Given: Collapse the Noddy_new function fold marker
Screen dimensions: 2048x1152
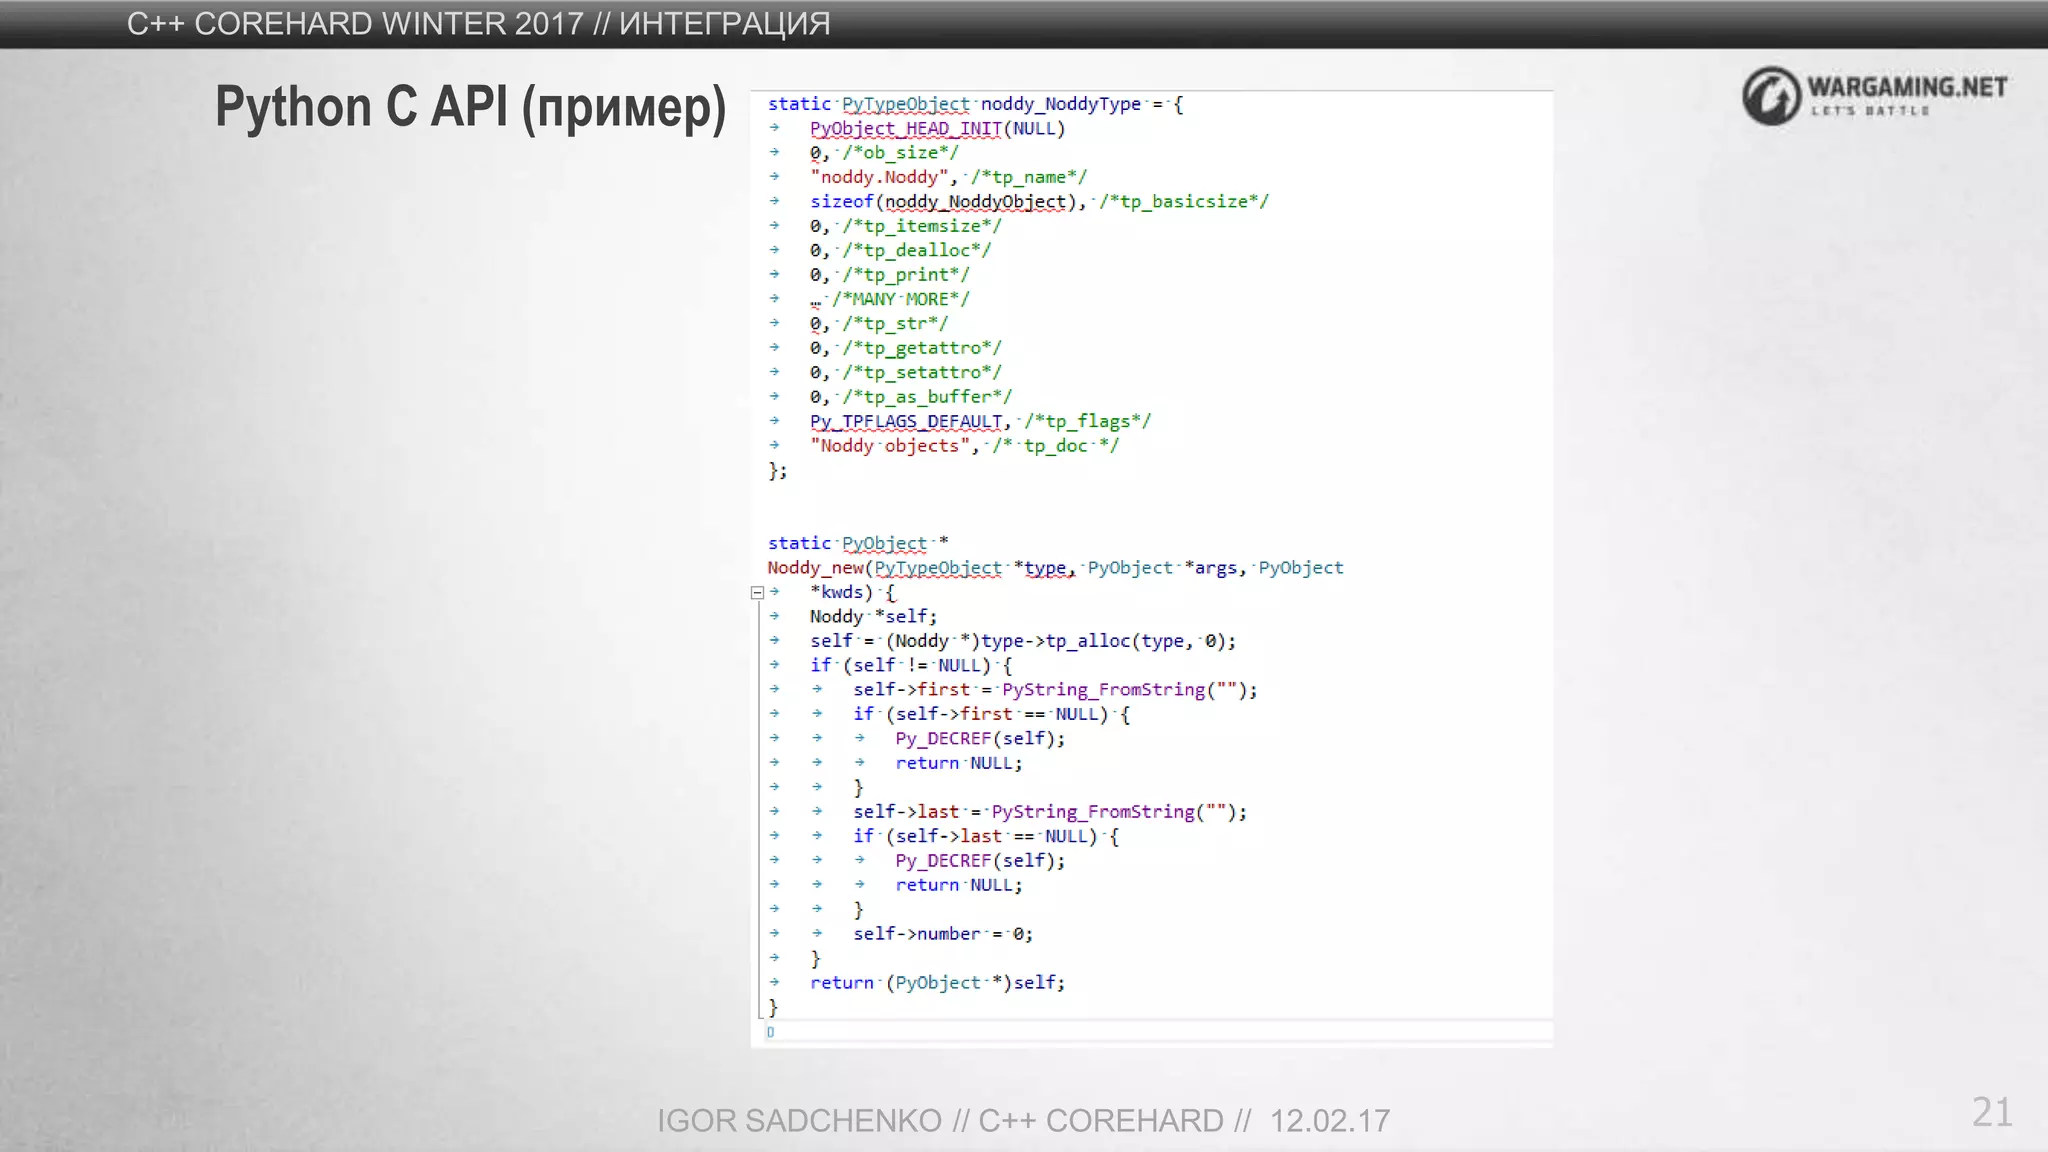Looking at the screenshot, I should pyautogui.click(x=757, y=593).
